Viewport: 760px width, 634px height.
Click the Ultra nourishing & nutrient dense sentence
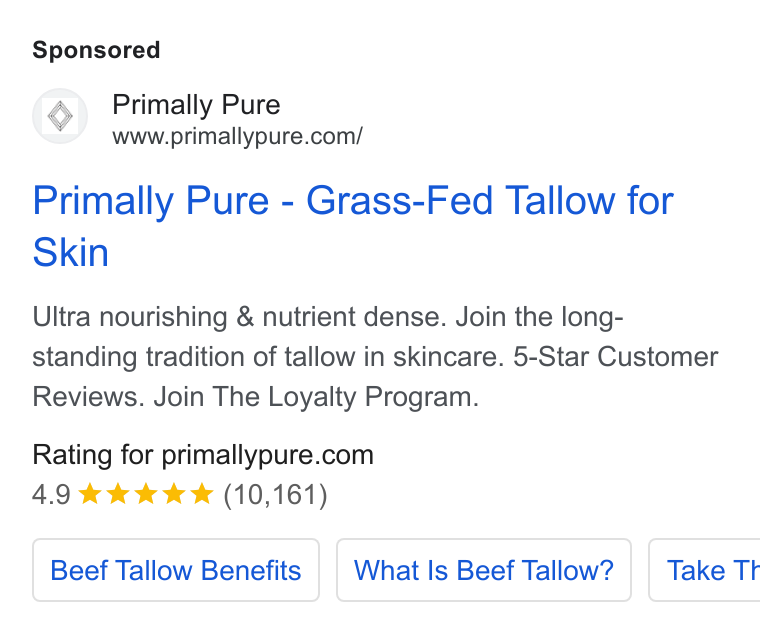tap(239, 317)
